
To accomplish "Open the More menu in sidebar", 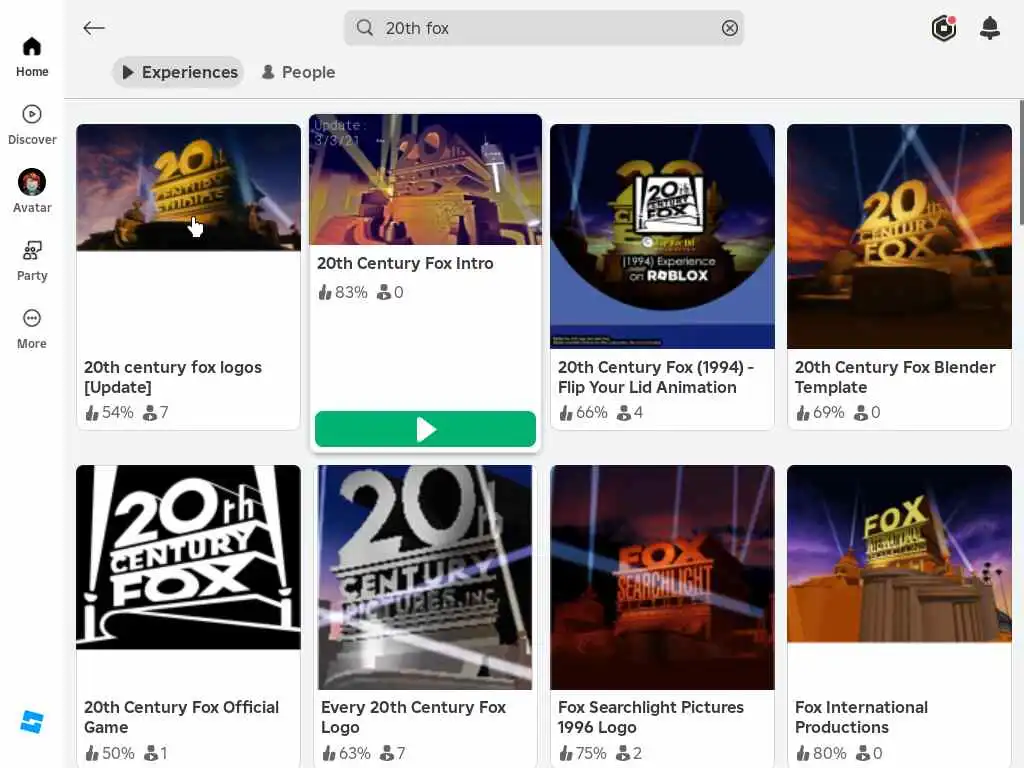I will click(32, 328).
